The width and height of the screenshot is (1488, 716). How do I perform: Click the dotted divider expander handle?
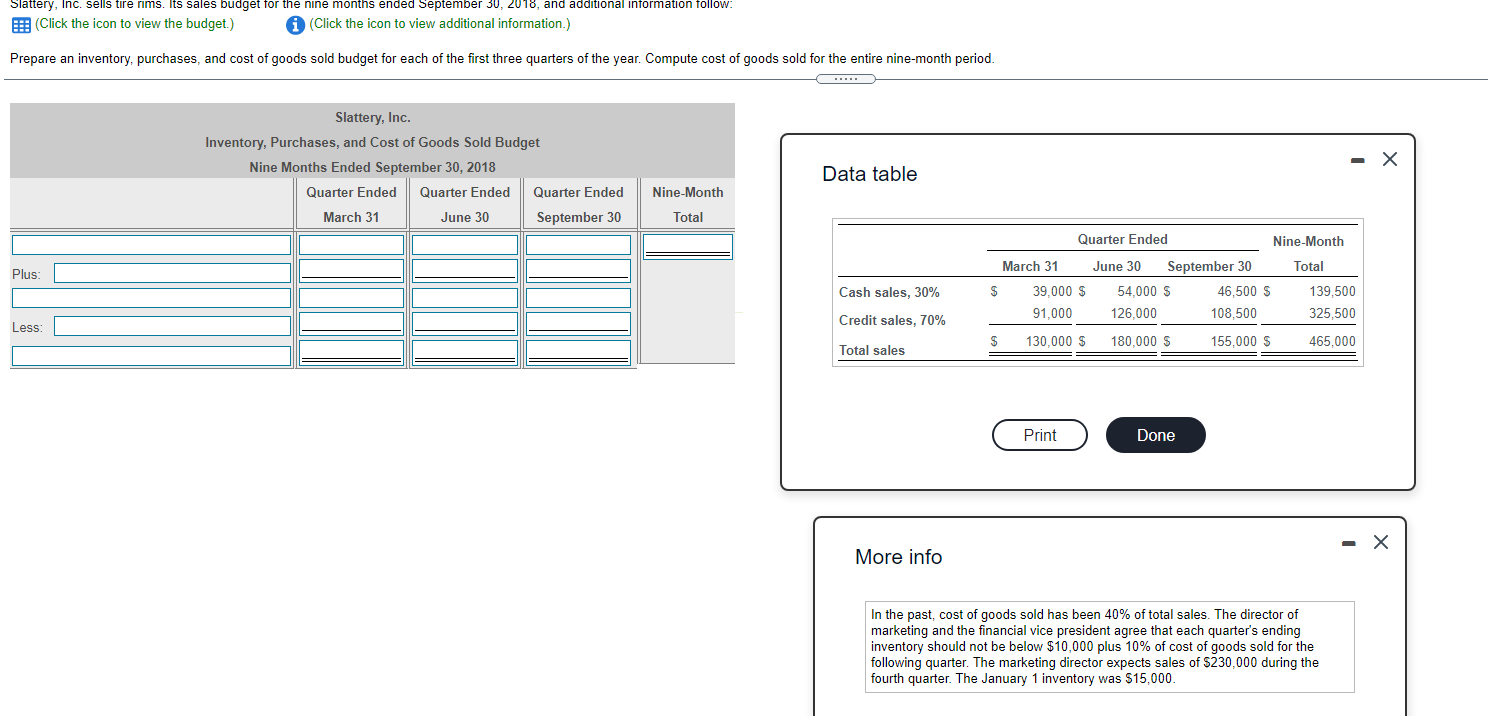tap(845, 79)
